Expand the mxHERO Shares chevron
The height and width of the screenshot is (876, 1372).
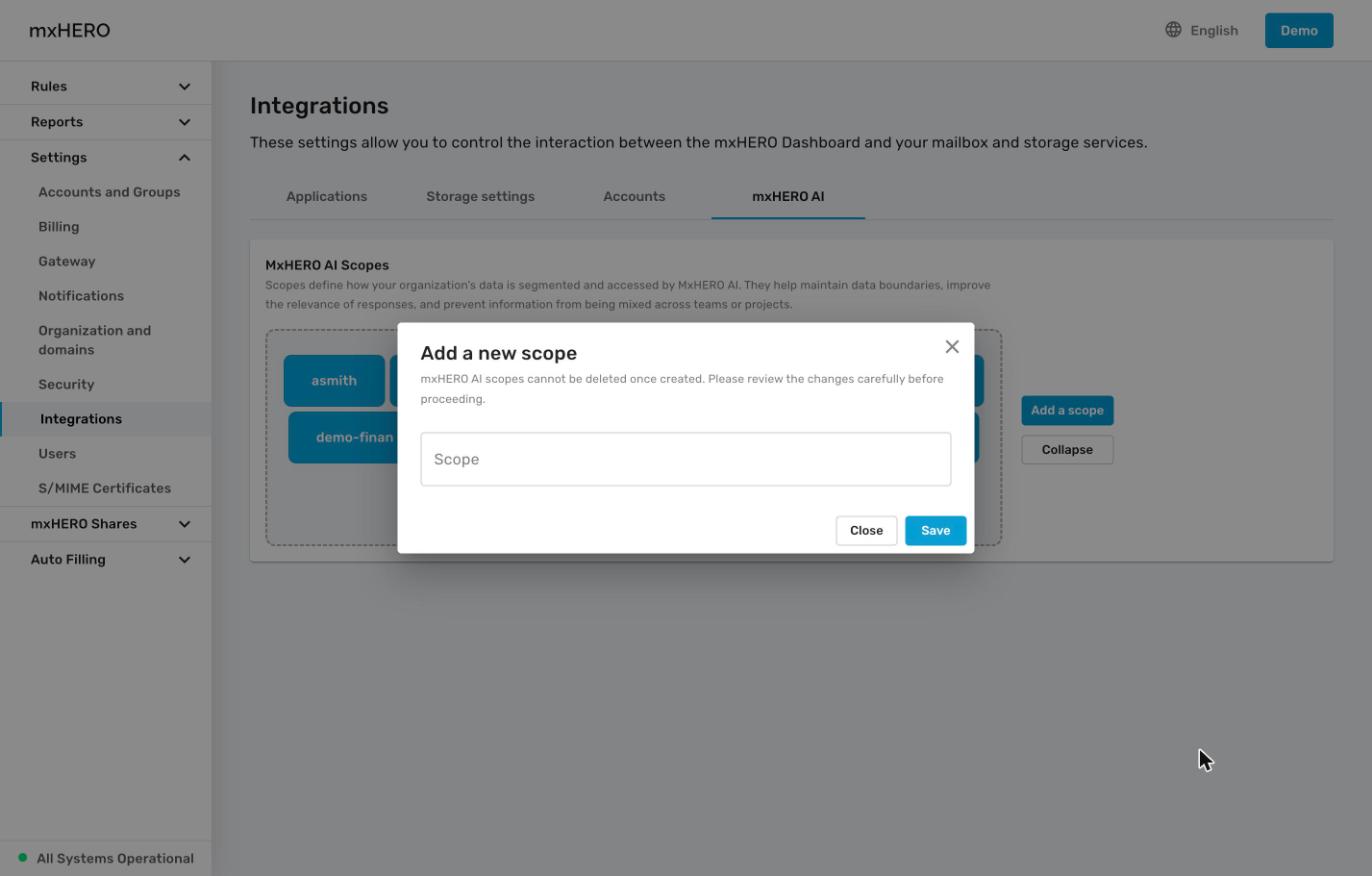pos(184,524)
